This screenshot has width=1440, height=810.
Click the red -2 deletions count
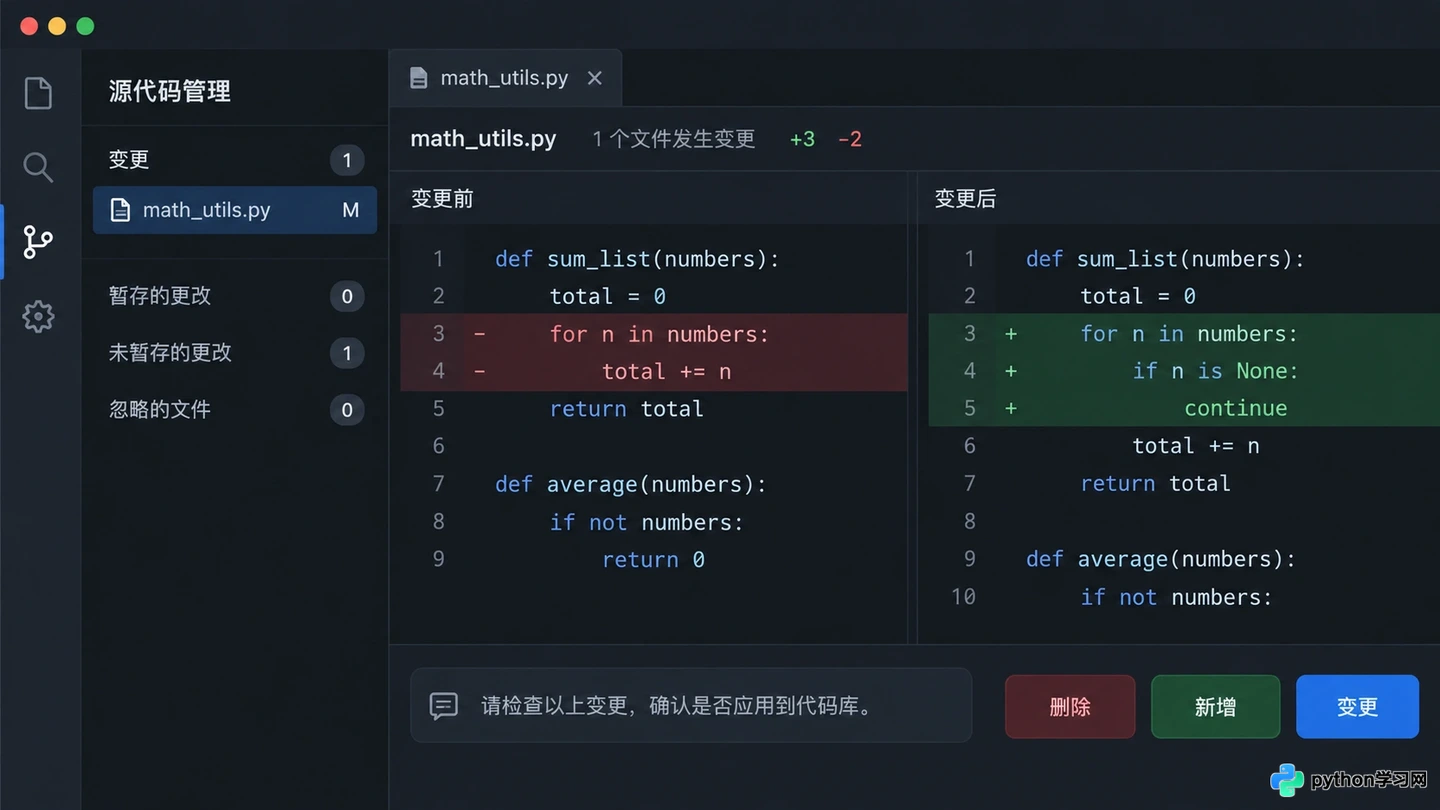(x=850, y=140)
